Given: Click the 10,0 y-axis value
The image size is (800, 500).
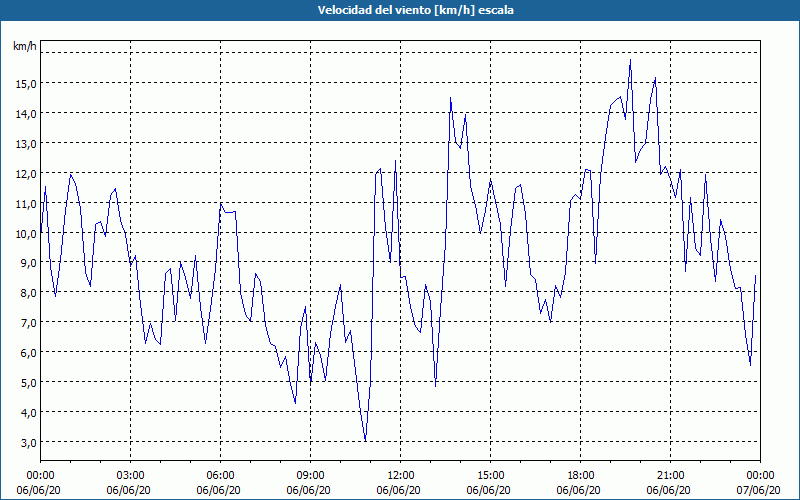Looking at the screenshot, I should (26, 233).
